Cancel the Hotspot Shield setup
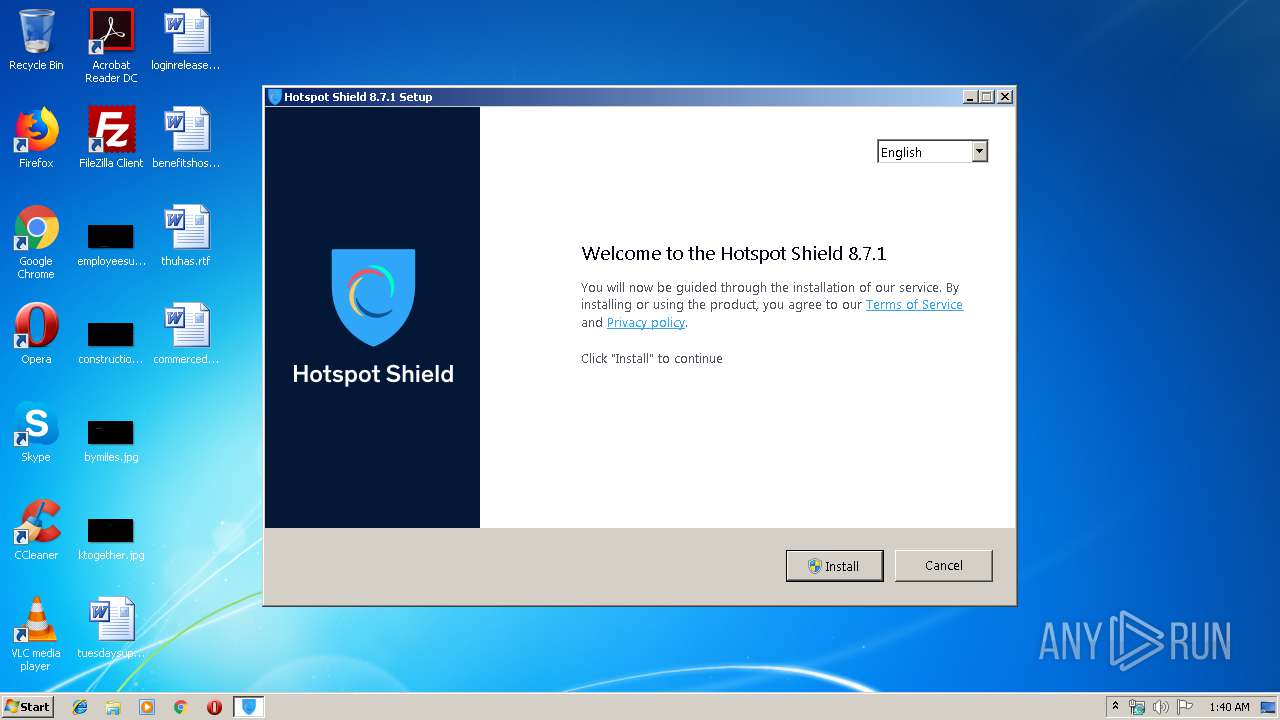The width and height of the screenshot is (1280, 720). (943, 565)
